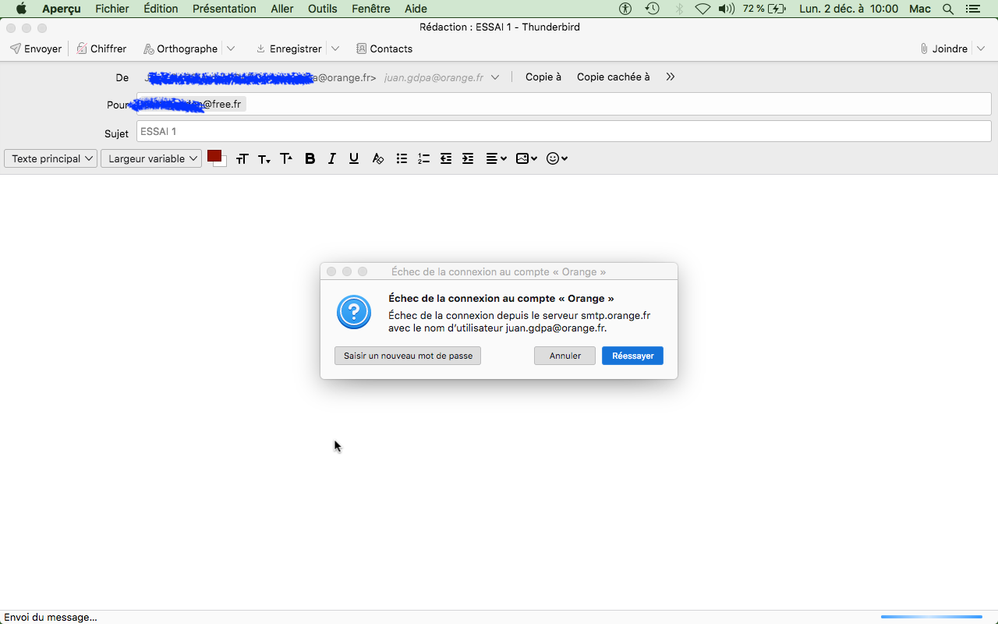
Task: Open the Édition menu
Action: click(x=160, y=9)
